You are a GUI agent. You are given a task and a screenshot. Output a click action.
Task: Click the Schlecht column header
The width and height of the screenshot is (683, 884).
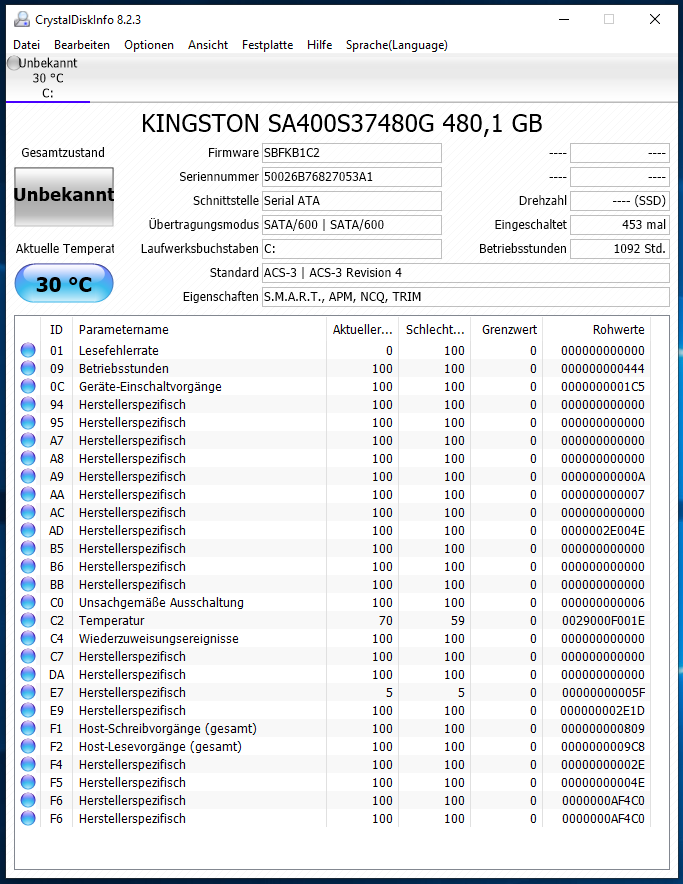[435, 330]
